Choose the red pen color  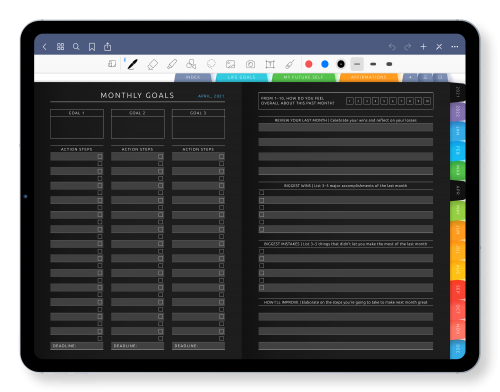pyautogui.click(x=309, y=64)
